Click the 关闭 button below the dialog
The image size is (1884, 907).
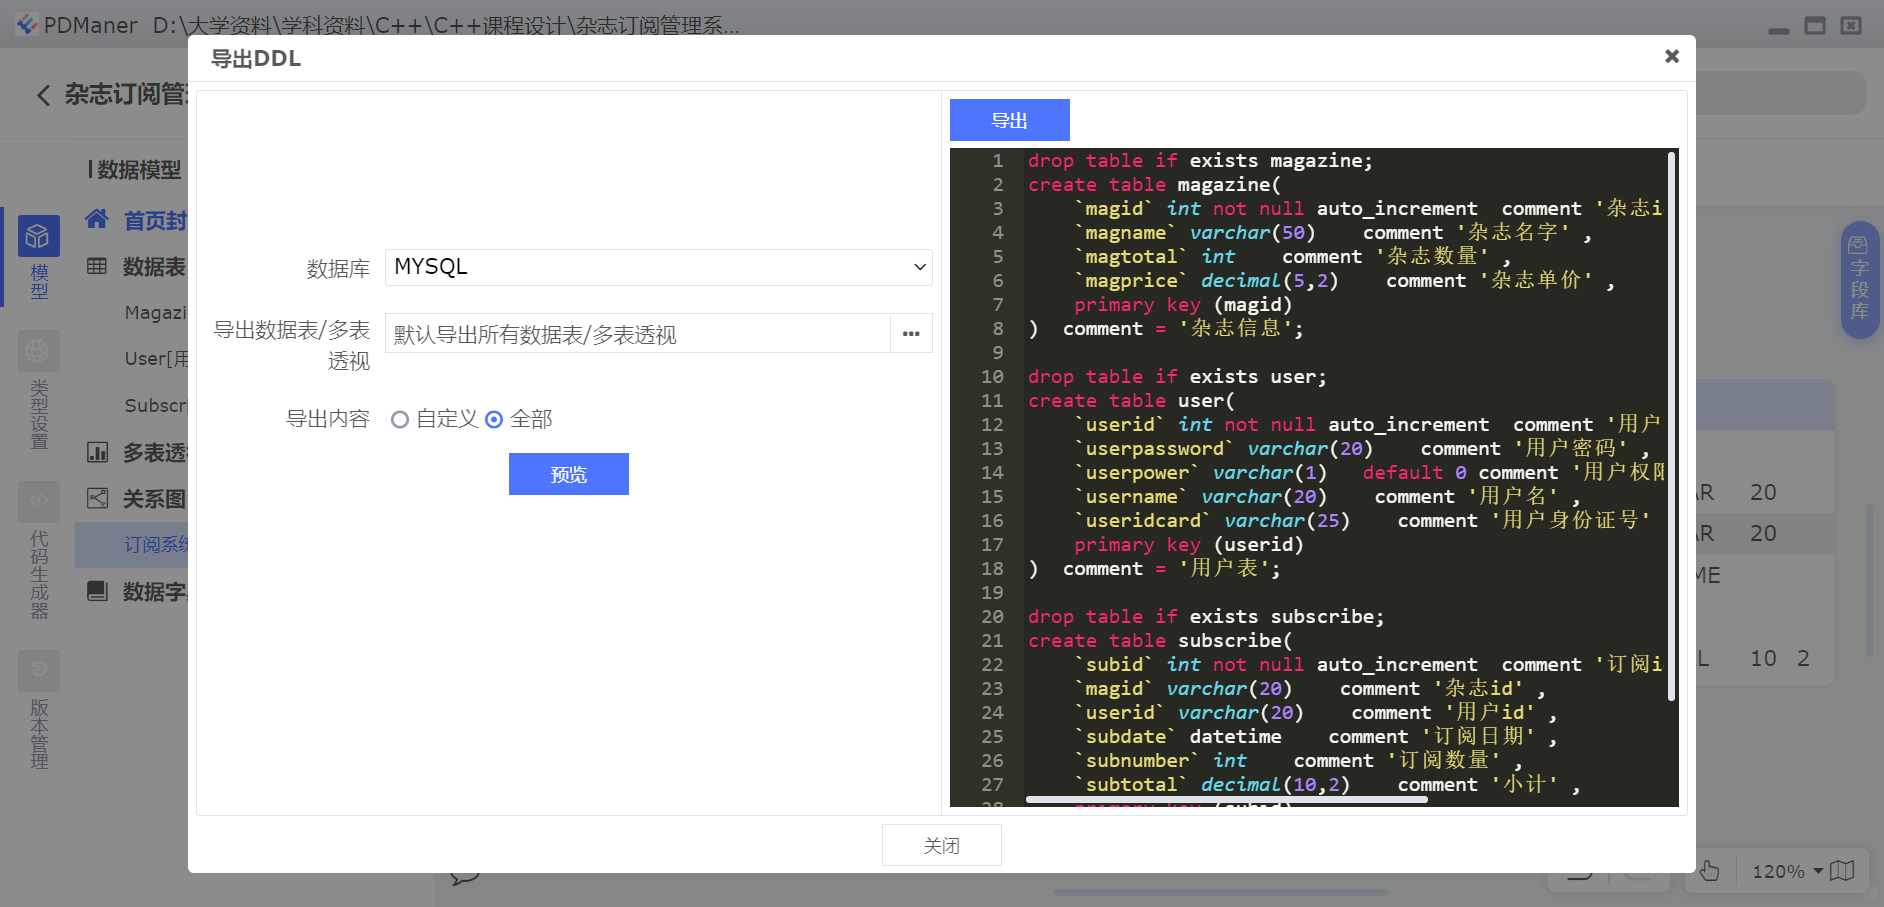pyautogui.click(x=941, y=845)
